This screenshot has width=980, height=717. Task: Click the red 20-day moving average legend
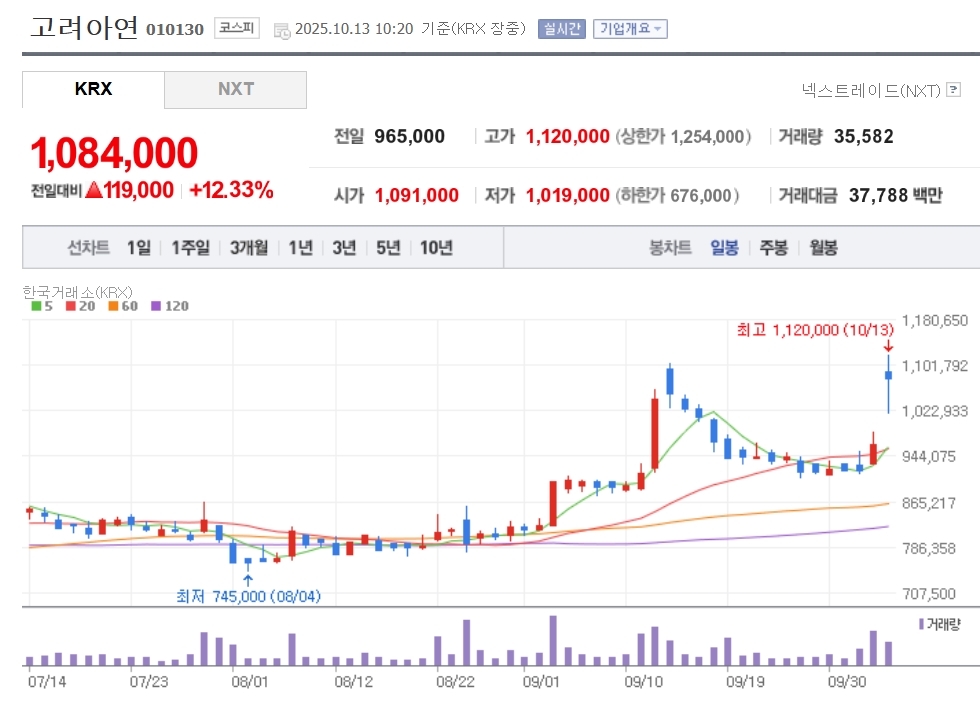81,306
